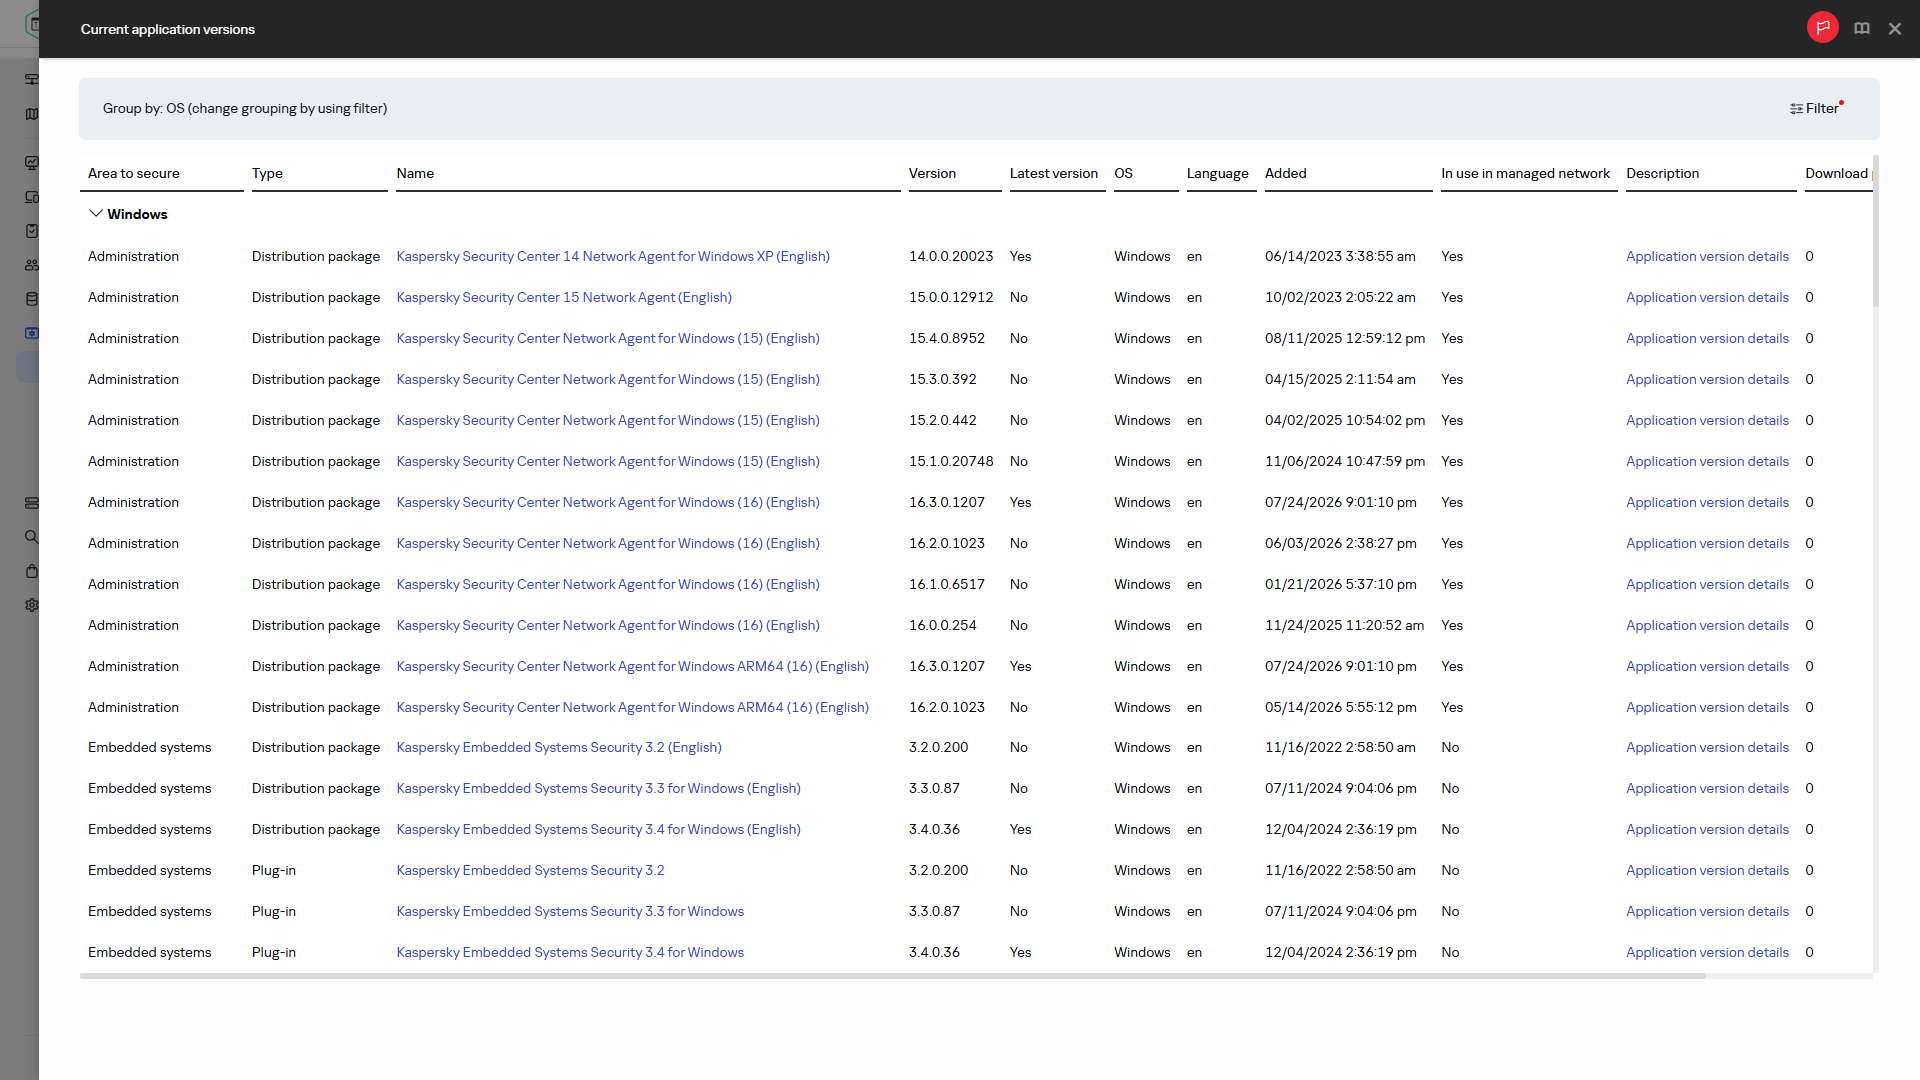View Application version details for version 14.0.0.20023
This screenshot has height=1080, width=1920.
[x=1707, y=256]
